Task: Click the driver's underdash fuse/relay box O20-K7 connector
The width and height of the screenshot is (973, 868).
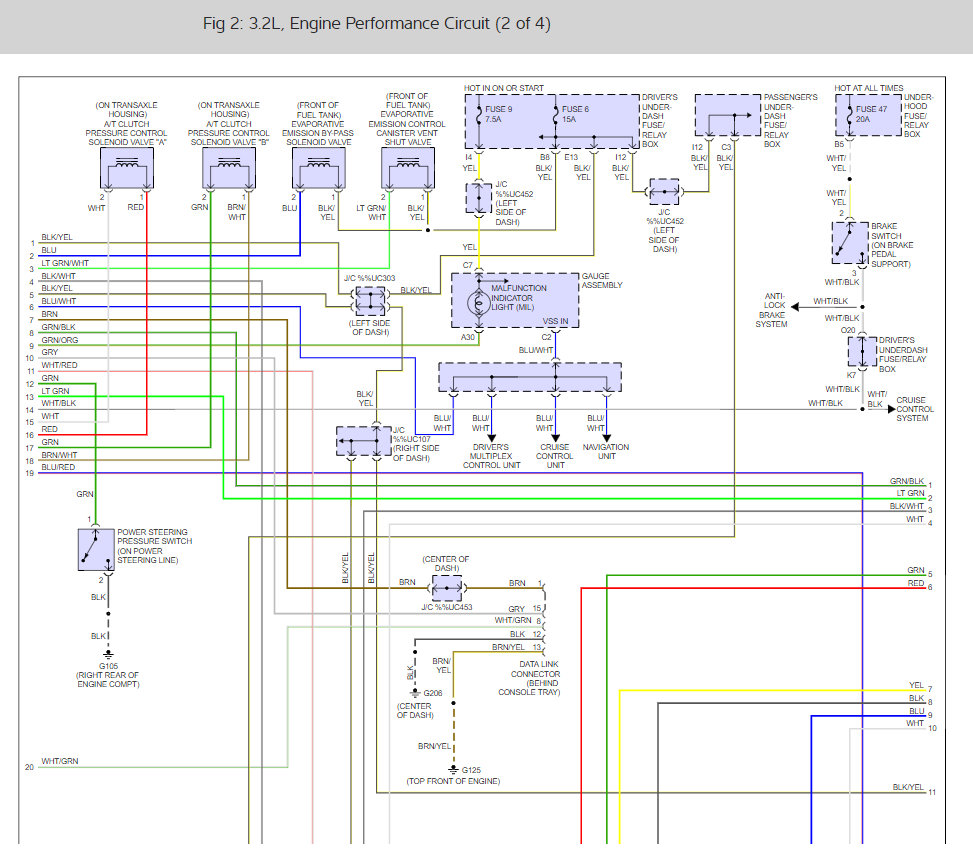Action: [x=862, y=351]
